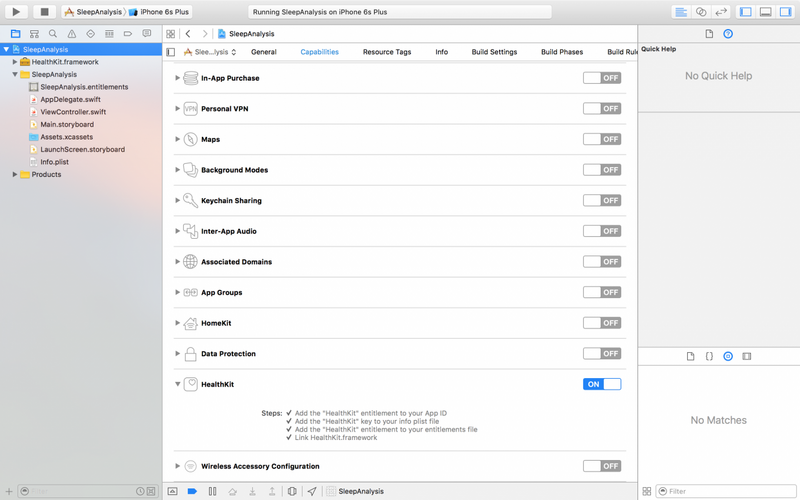Open the Report navigator speech-bubble icon
This screenshot has height=500, width=800.
(146, 34)
